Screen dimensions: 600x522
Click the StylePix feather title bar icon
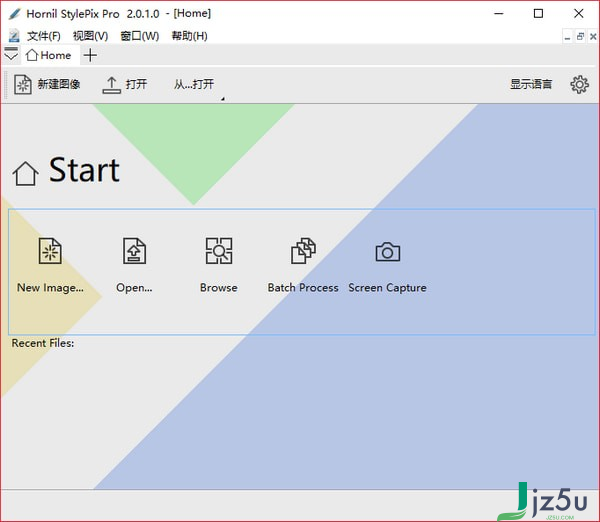tap(15, 14)
